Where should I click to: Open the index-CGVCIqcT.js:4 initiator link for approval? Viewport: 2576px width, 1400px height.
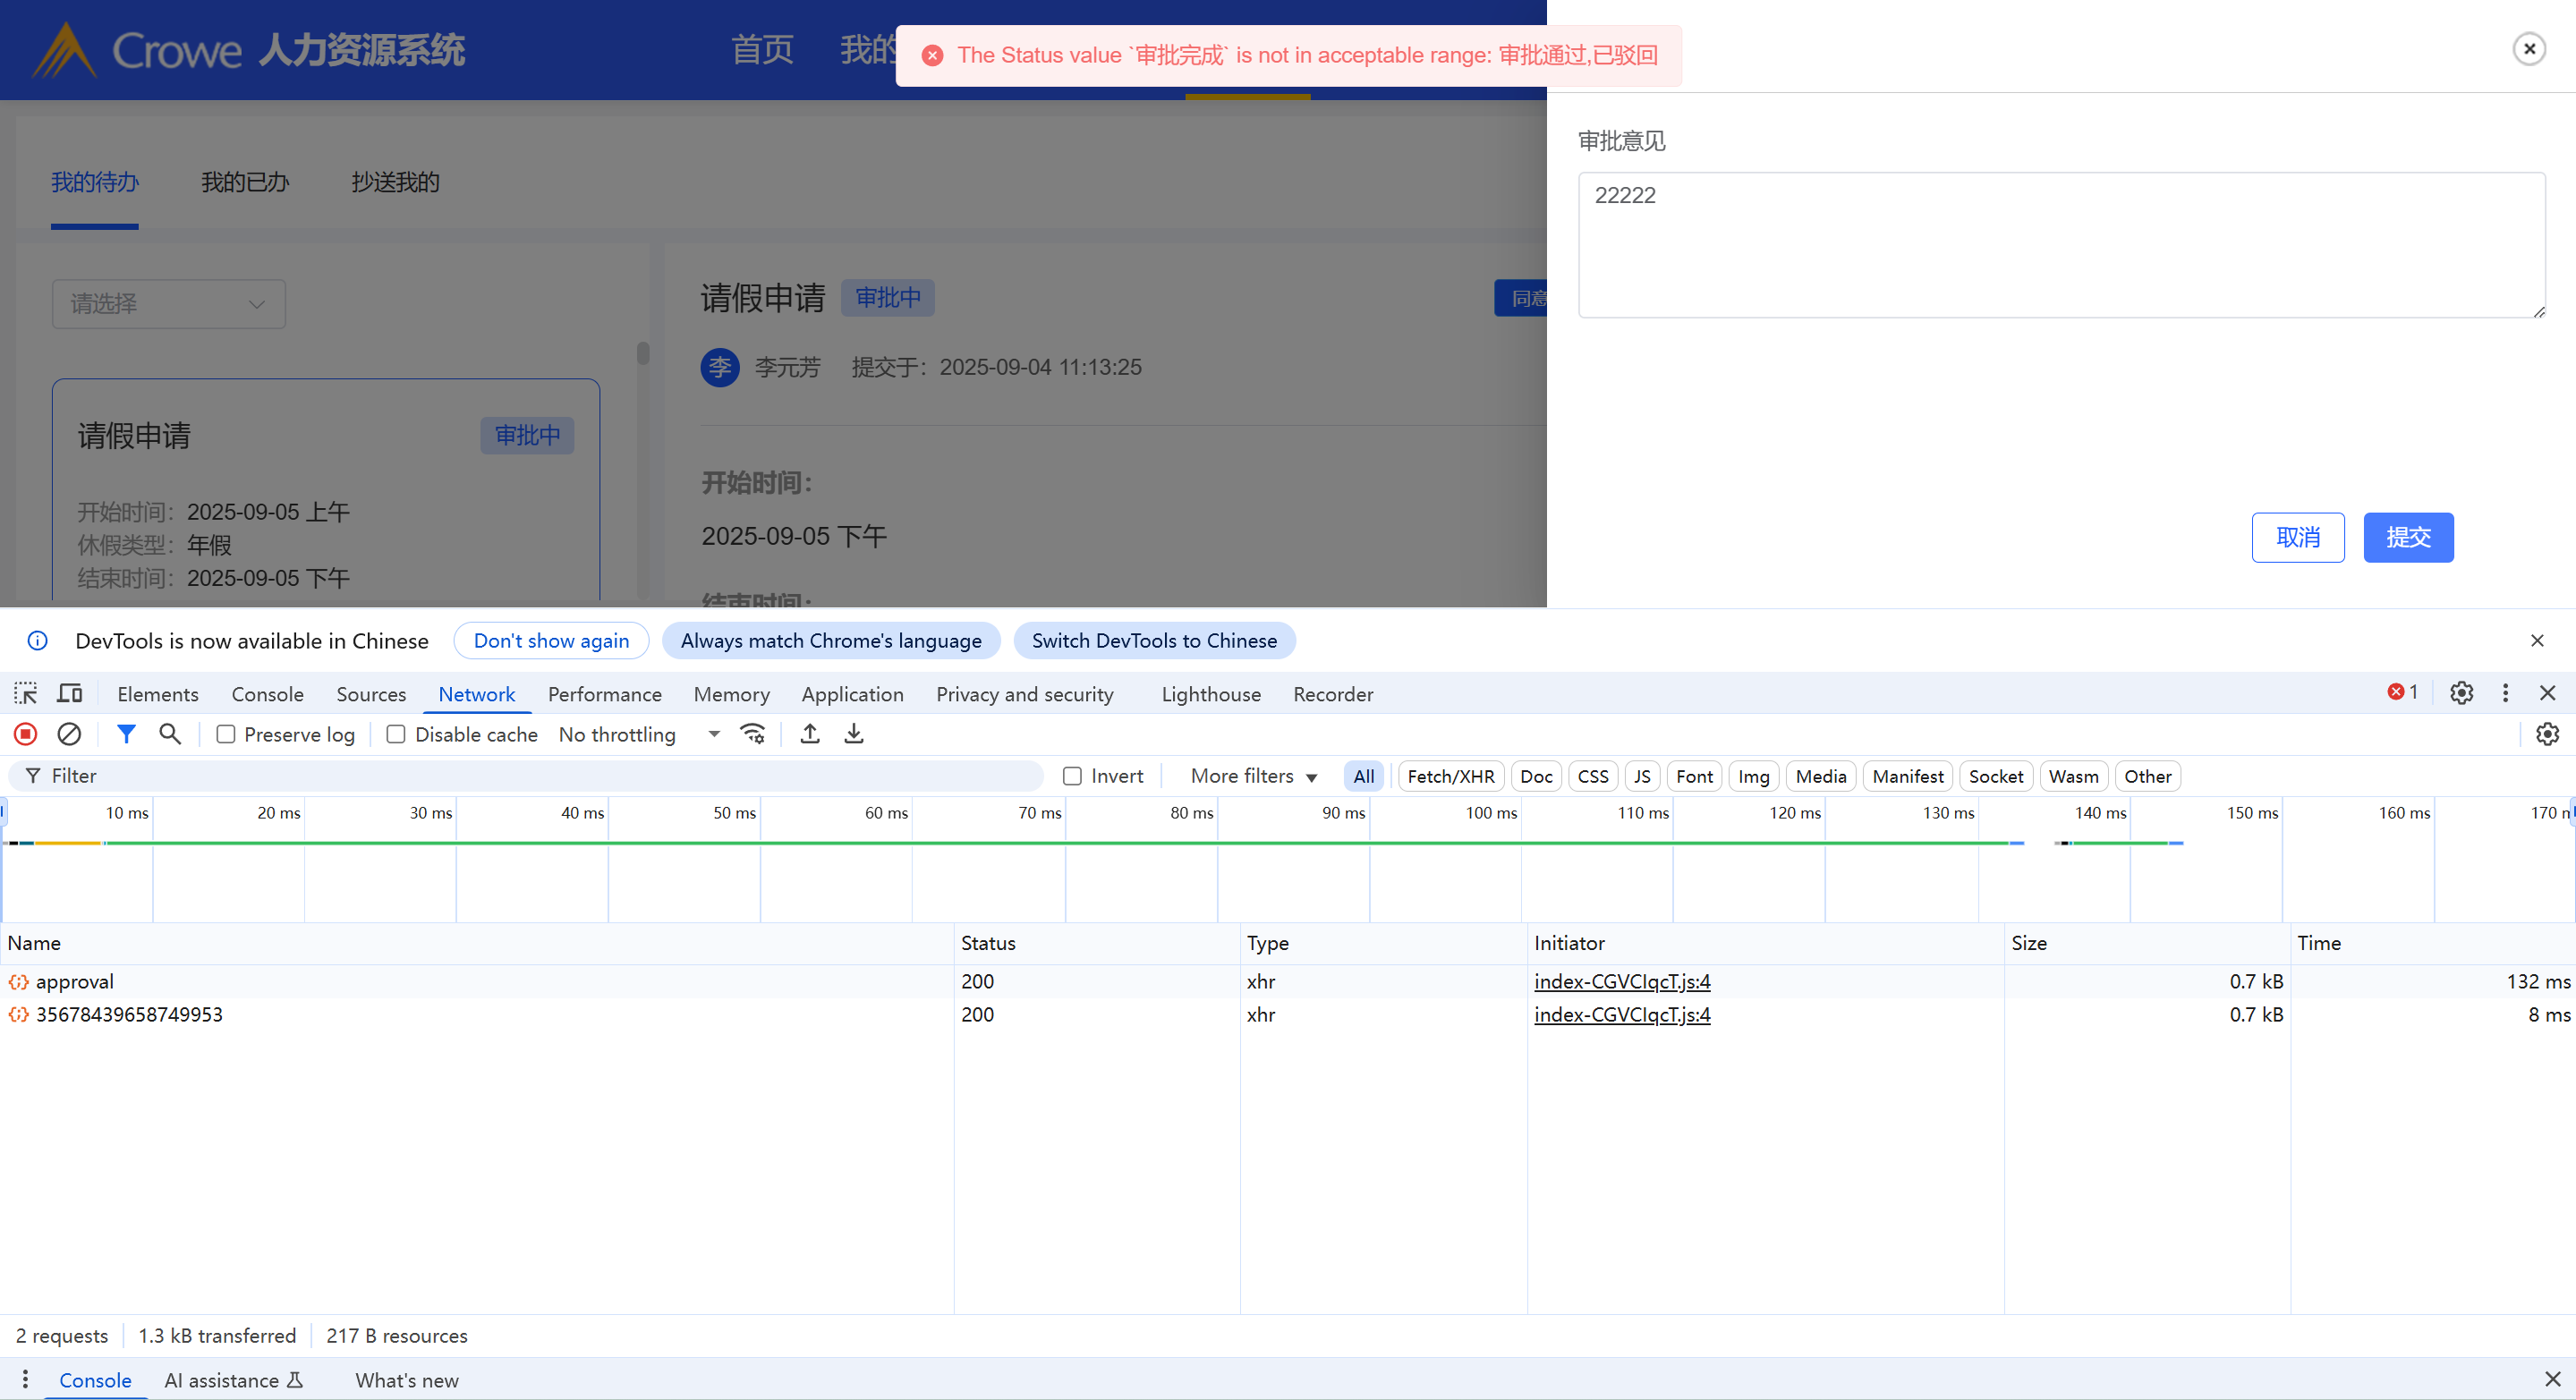coord(1622,981)
